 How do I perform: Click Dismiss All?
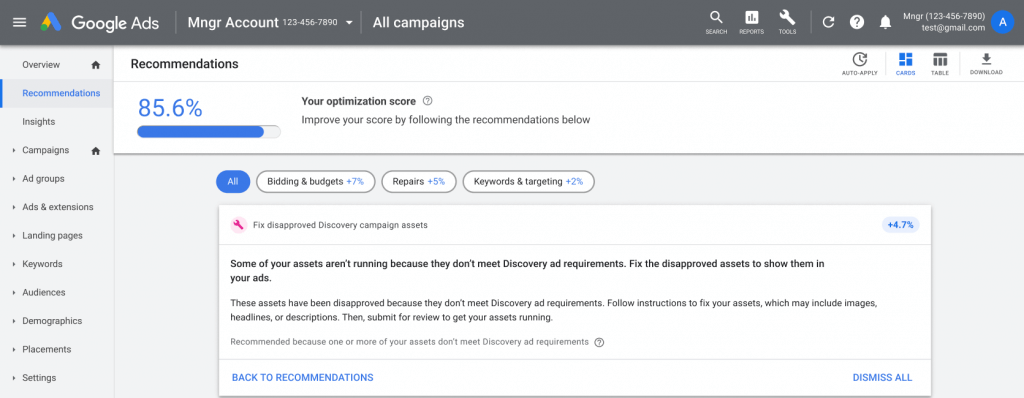pyautogui.click(x=882, y=377)
